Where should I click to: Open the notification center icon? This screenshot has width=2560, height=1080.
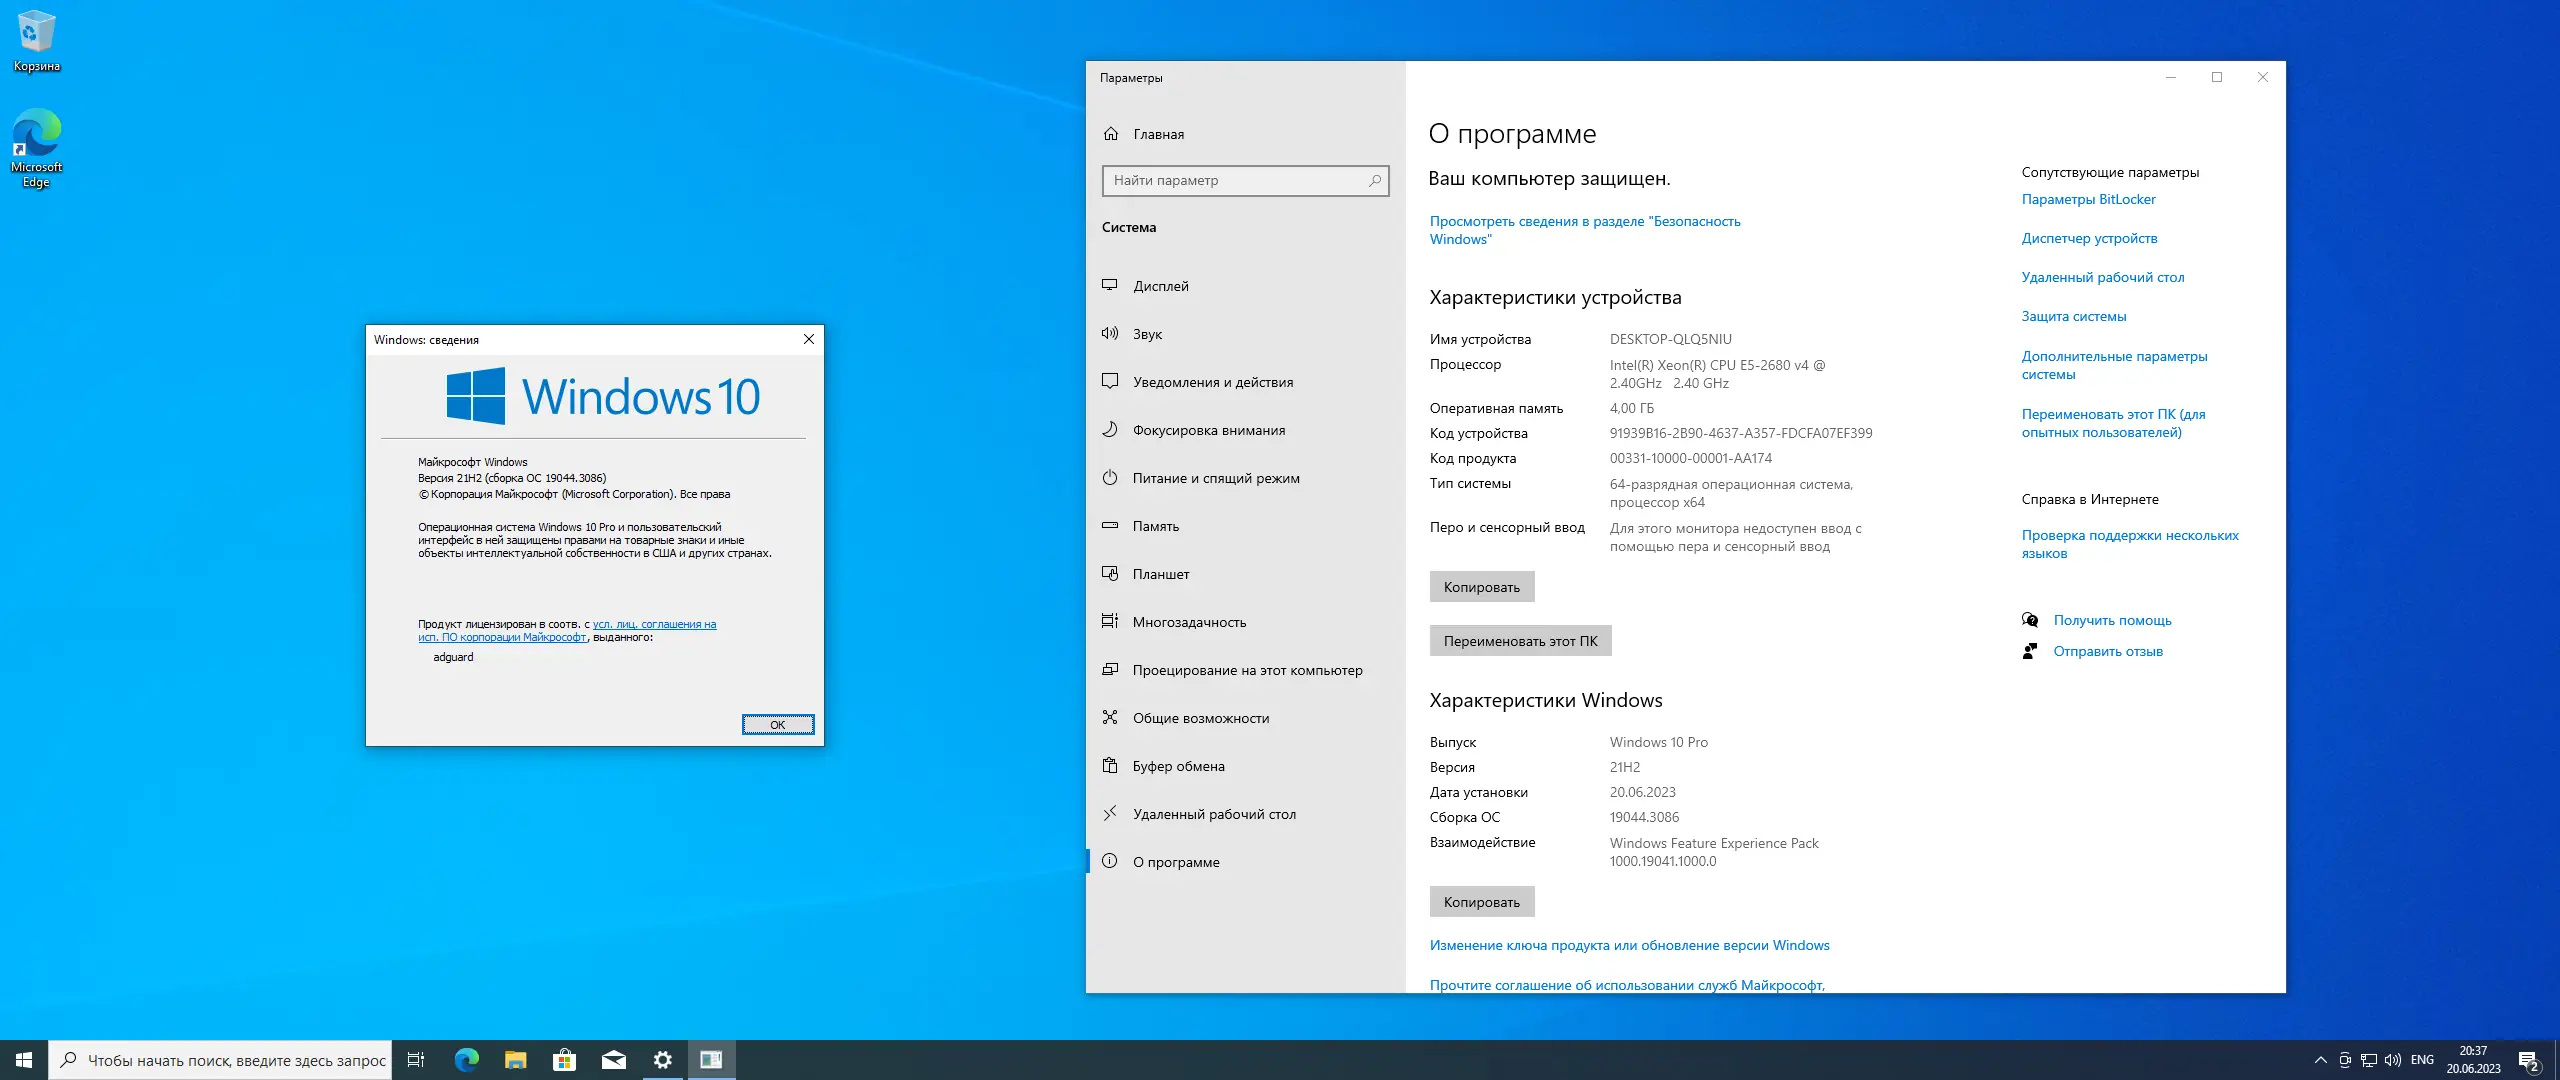2528,1060
